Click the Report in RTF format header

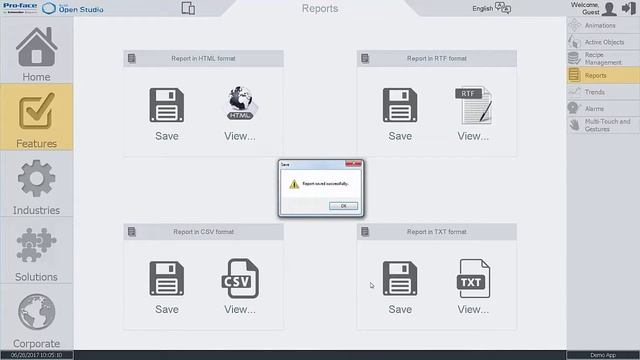click(436, 58)
